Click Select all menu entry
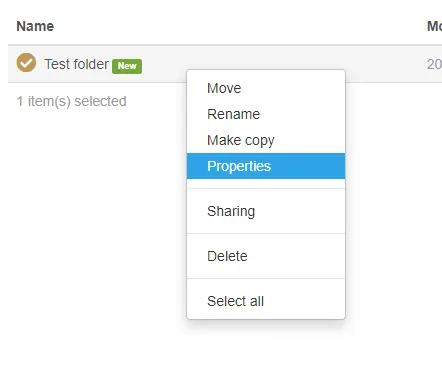 (x=266, y=301)
